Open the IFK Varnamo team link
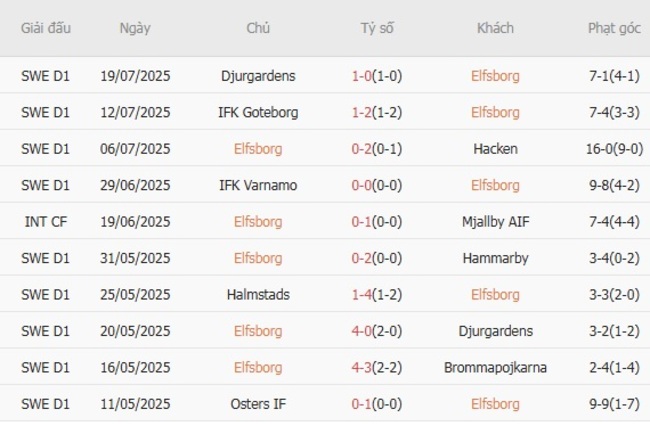 click(258, 185)
